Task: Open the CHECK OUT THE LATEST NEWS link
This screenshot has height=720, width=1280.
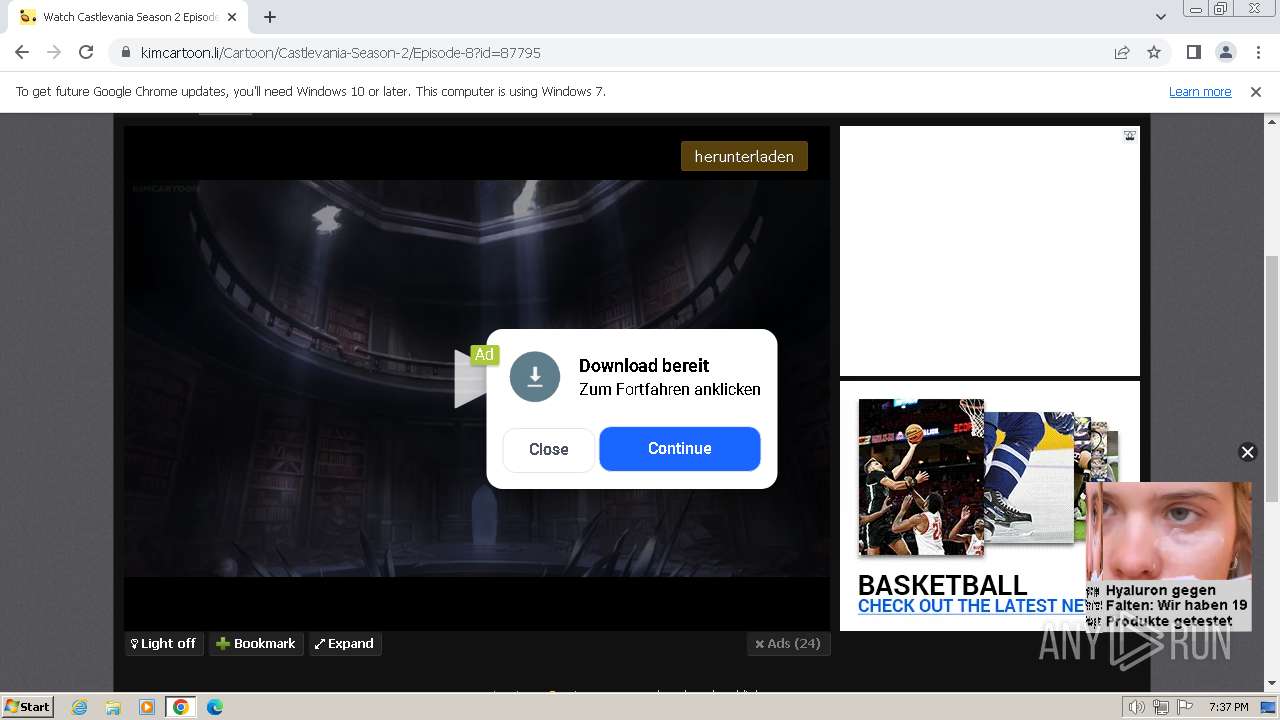Action: point(972,606)
